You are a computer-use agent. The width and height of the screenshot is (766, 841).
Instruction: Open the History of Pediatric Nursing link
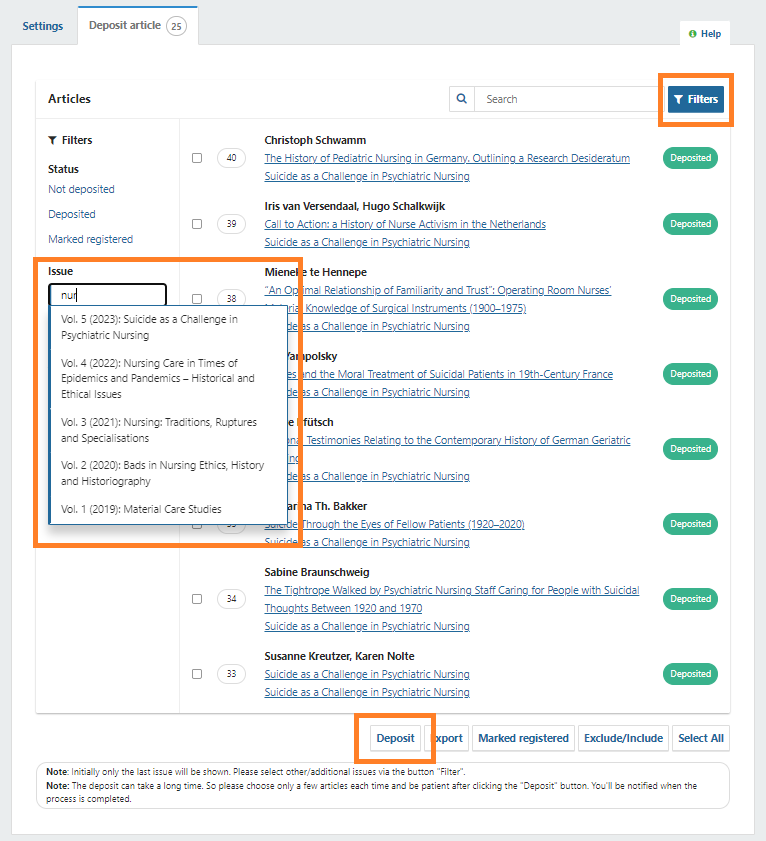point(447,158)
